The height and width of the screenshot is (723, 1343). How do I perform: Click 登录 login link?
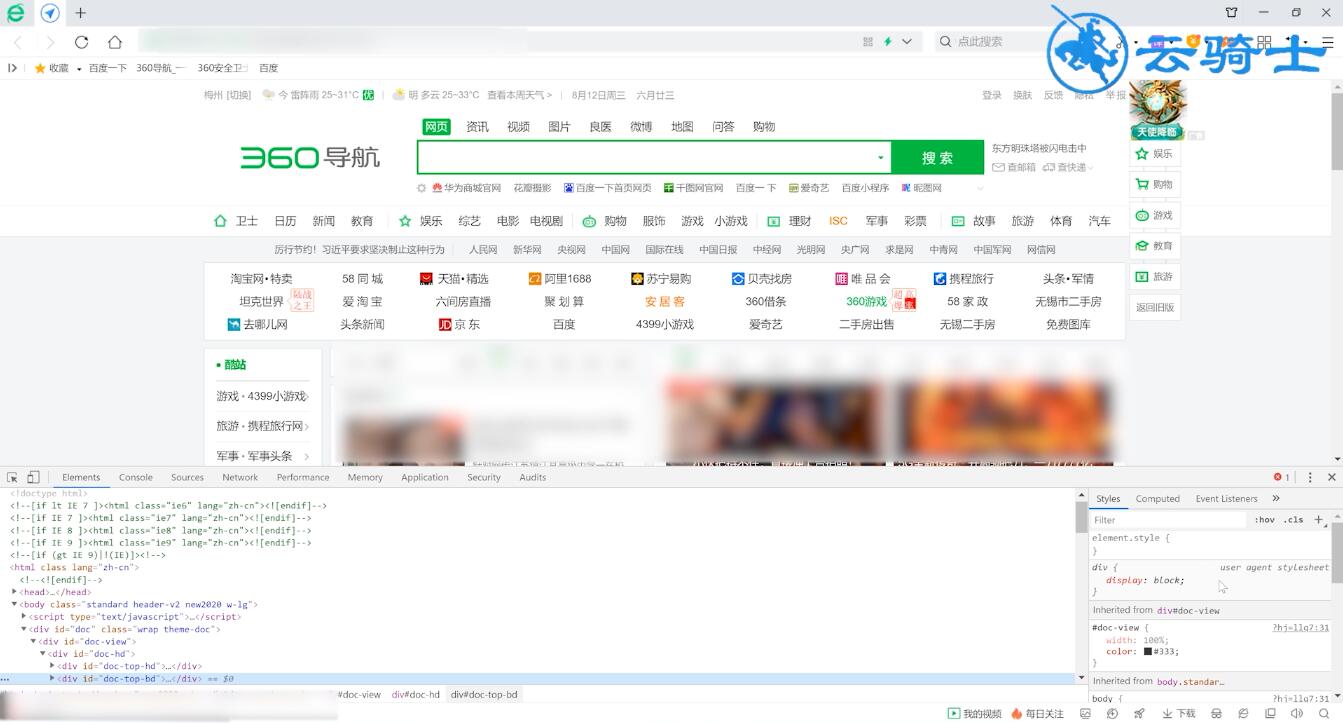point(992,95)
